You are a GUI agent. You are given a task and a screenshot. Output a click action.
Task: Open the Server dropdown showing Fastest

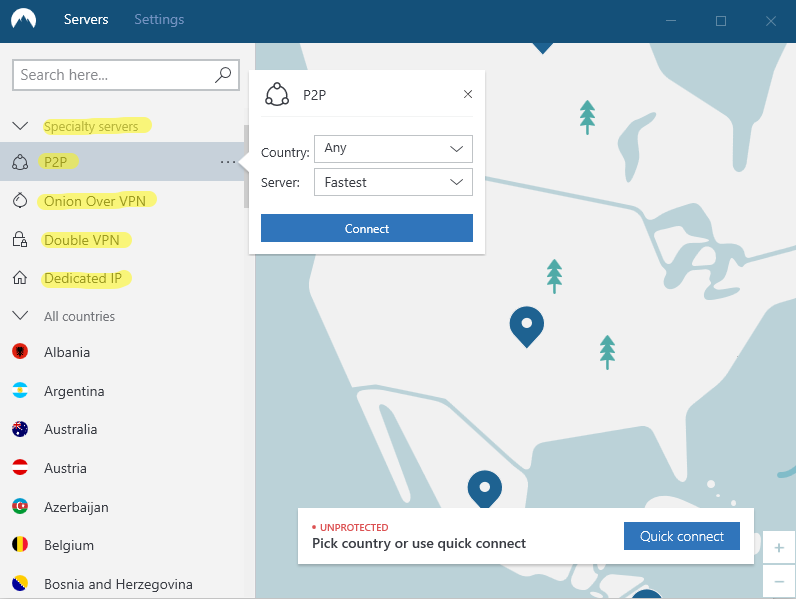[x=393, y=182]
